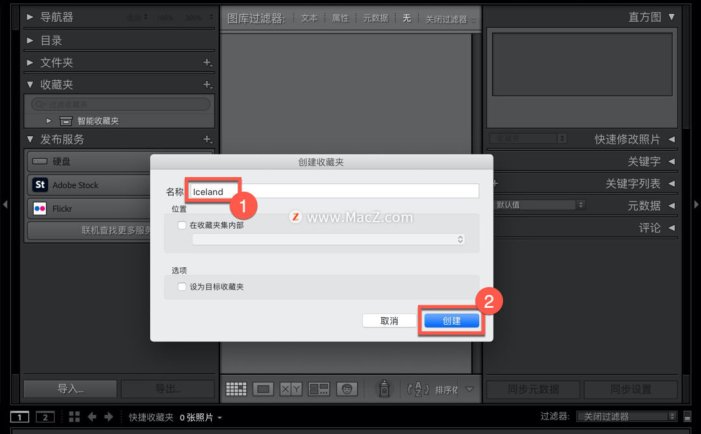701x434 pixels.
Task: Toggle the filmstrip filter switch
Action: coord(687,417)
